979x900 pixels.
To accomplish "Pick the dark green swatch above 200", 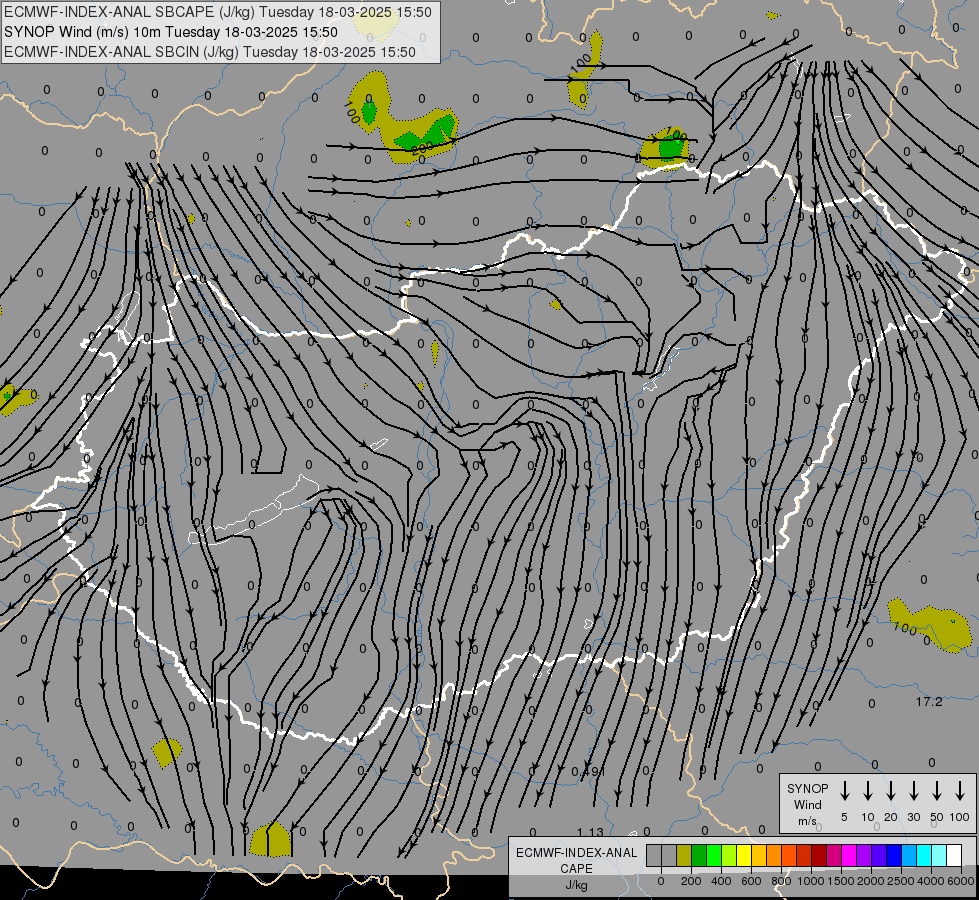I will click(x=699, y=855).
